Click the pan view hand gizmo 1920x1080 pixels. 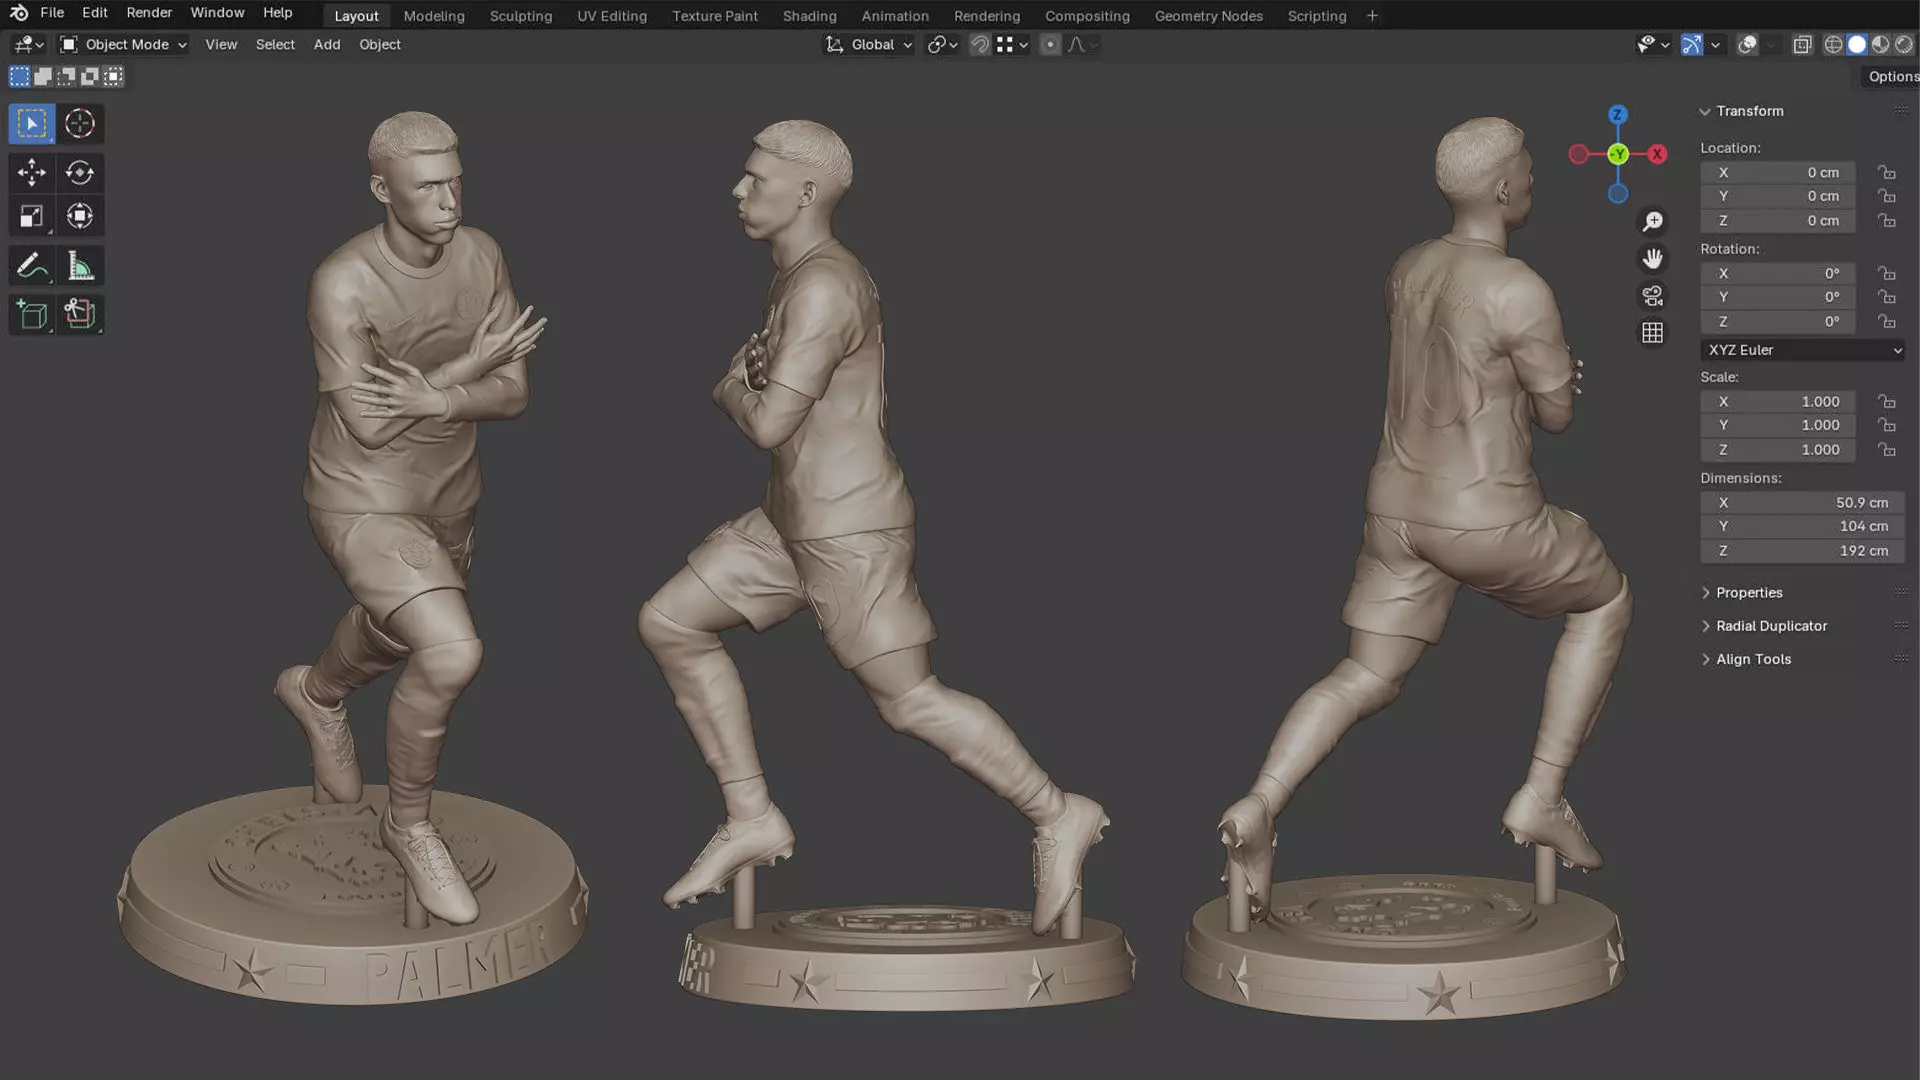(1653, 259)
